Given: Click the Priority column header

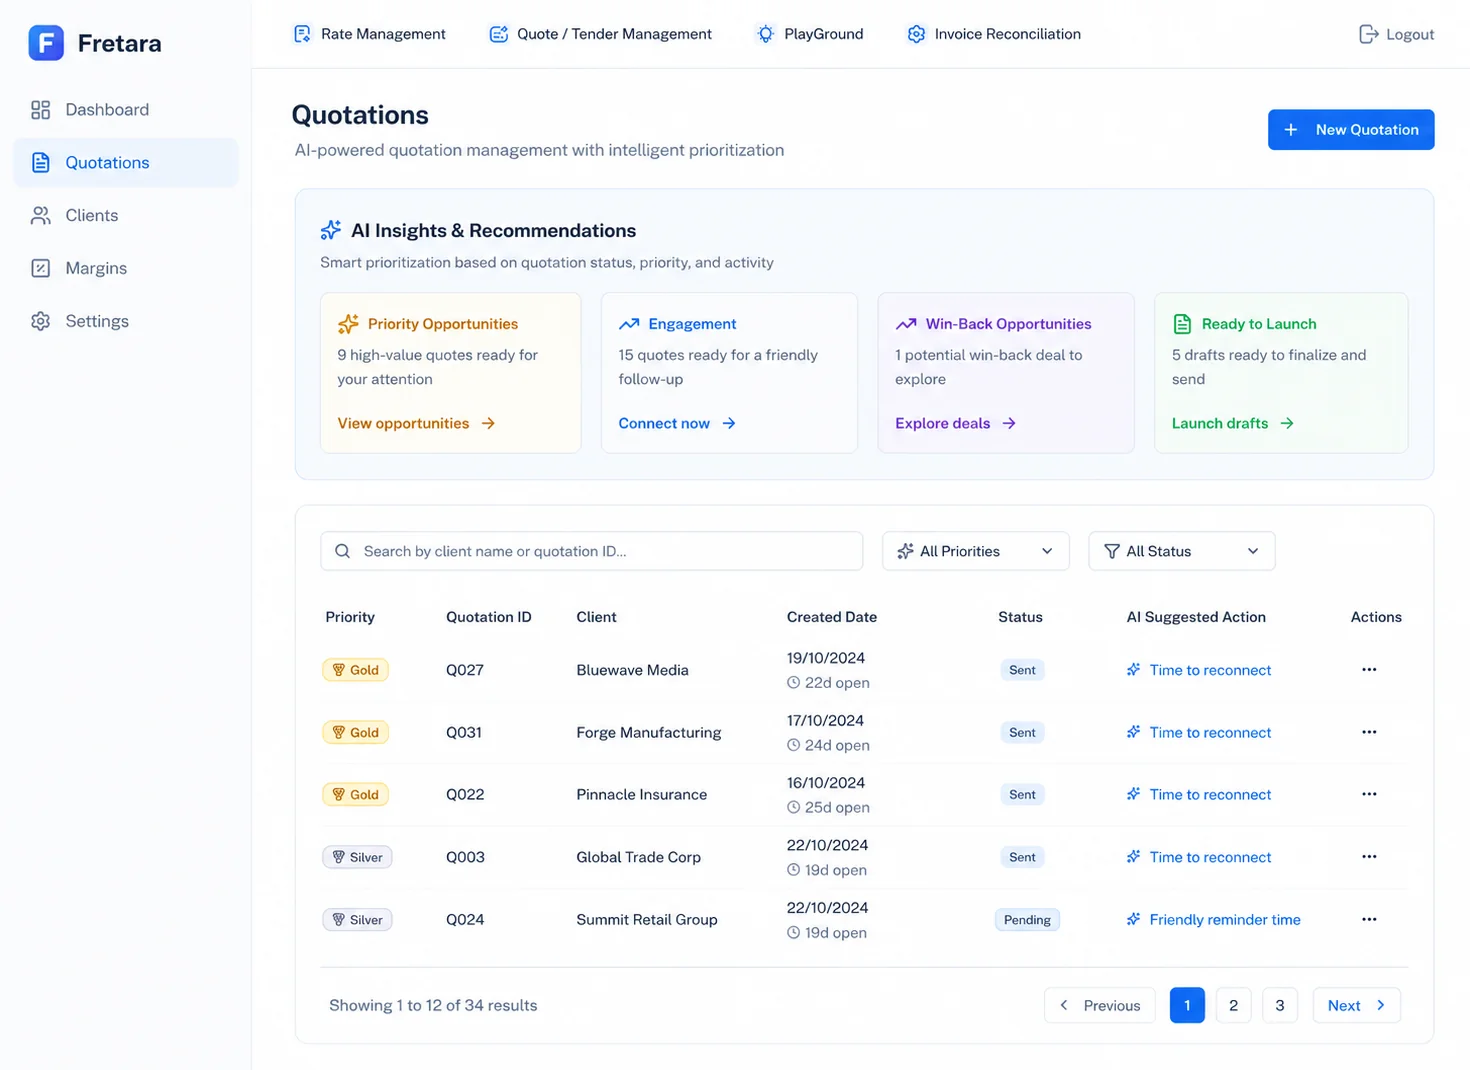Looking at the screenshot, I should (350, 617).
